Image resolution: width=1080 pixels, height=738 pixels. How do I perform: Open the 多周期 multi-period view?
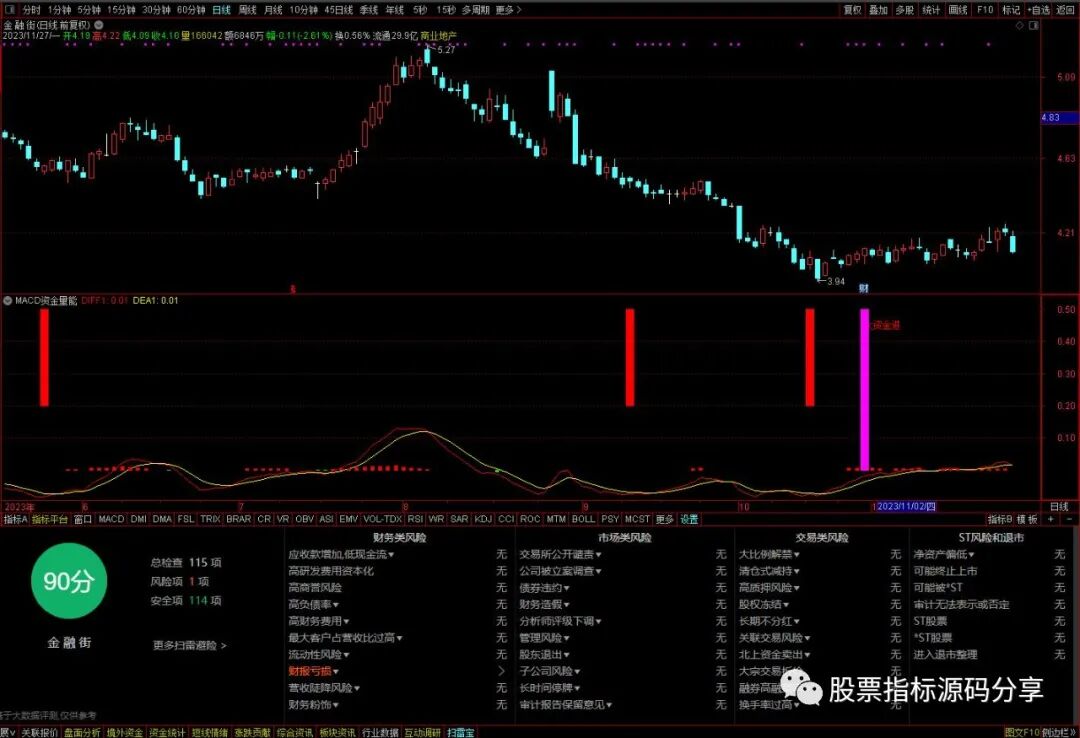point(475,10)
